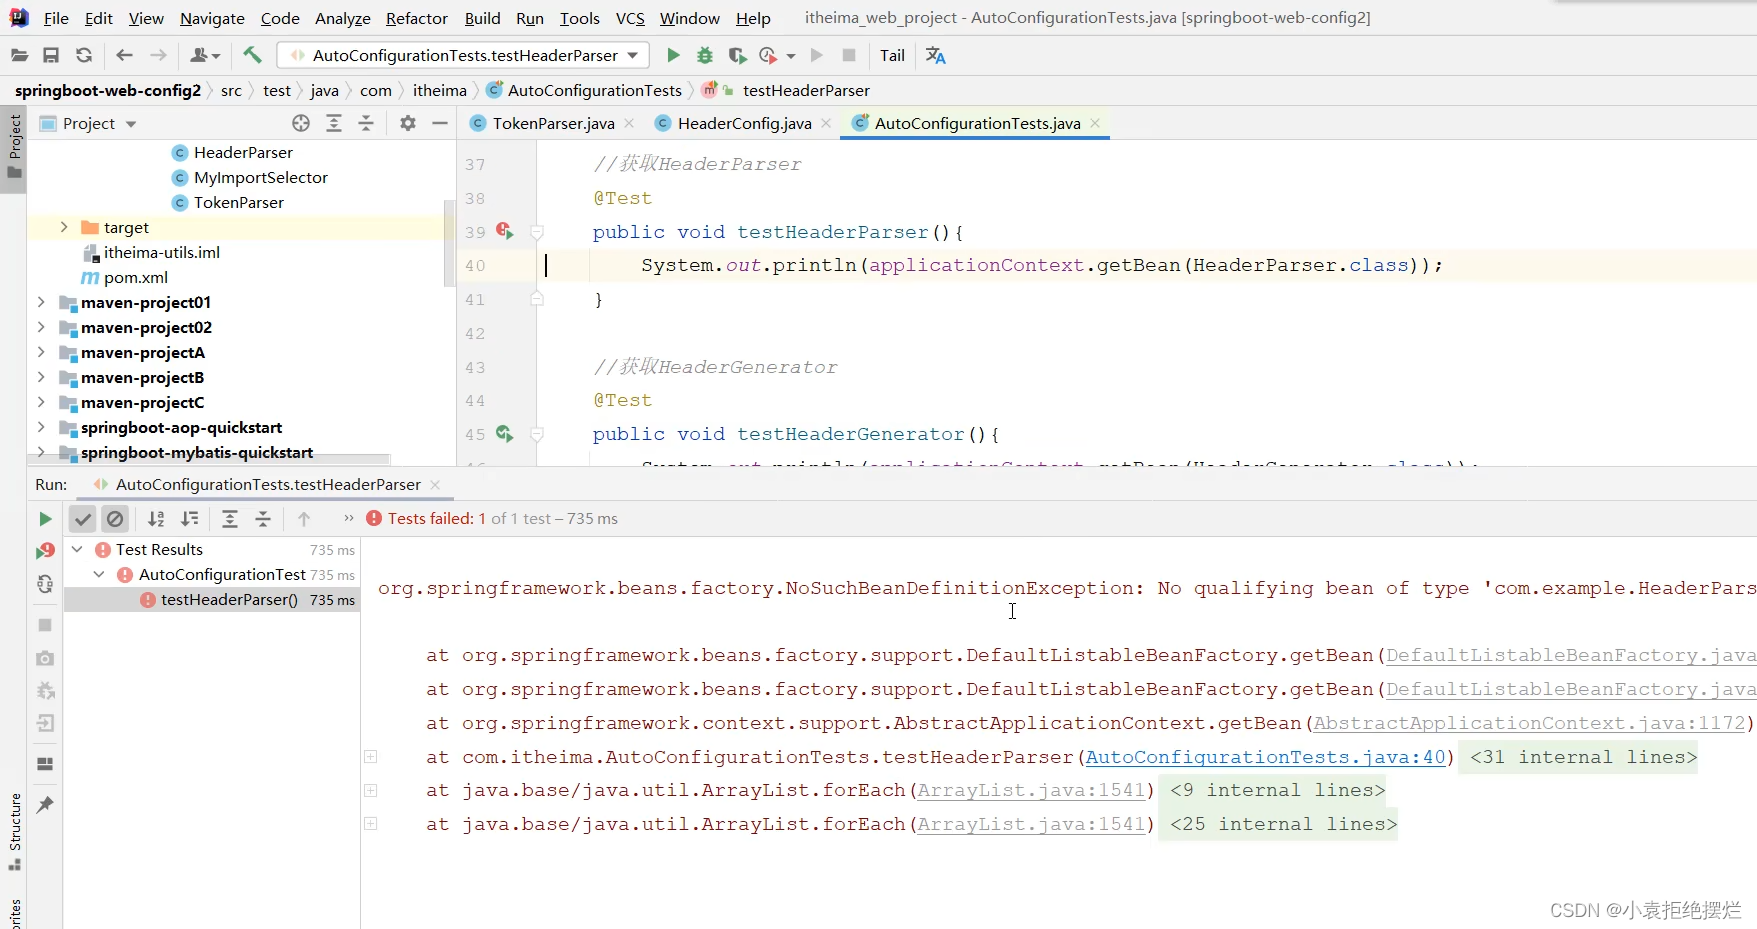
Task: Open AbstractApplicationContext.java:1172 link
Action: (1530, 723)
